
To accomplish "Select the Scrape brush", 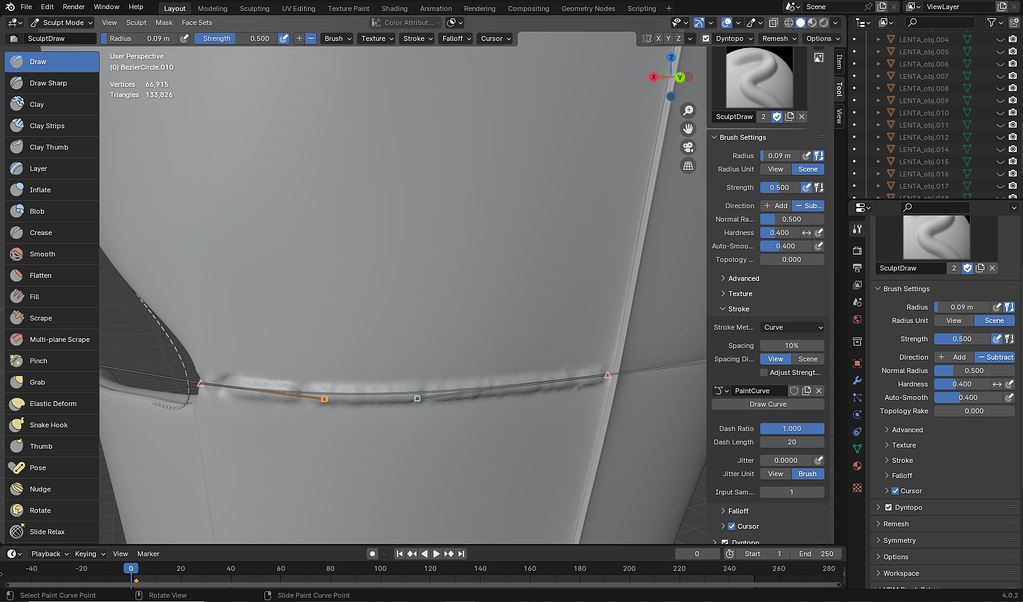I will tap(52, 318).
